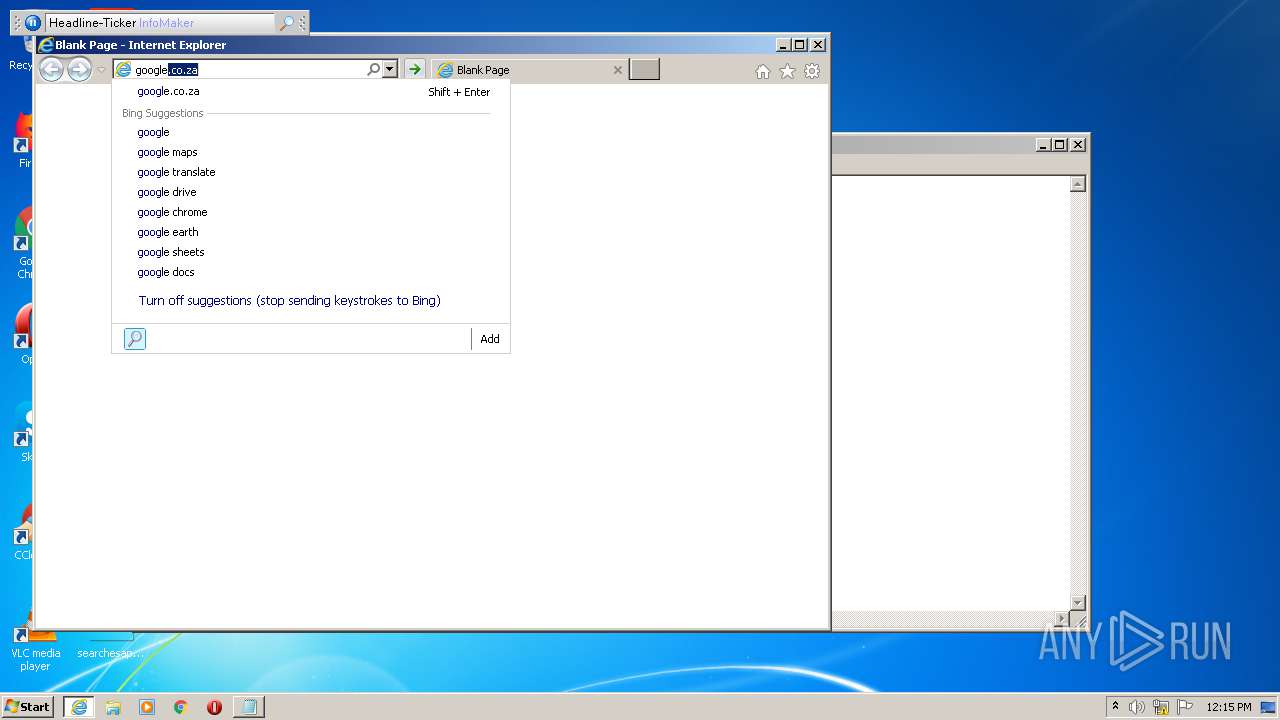
Task: Choose the 'google sheets' suggestion
Action: (x=311, y=252)
